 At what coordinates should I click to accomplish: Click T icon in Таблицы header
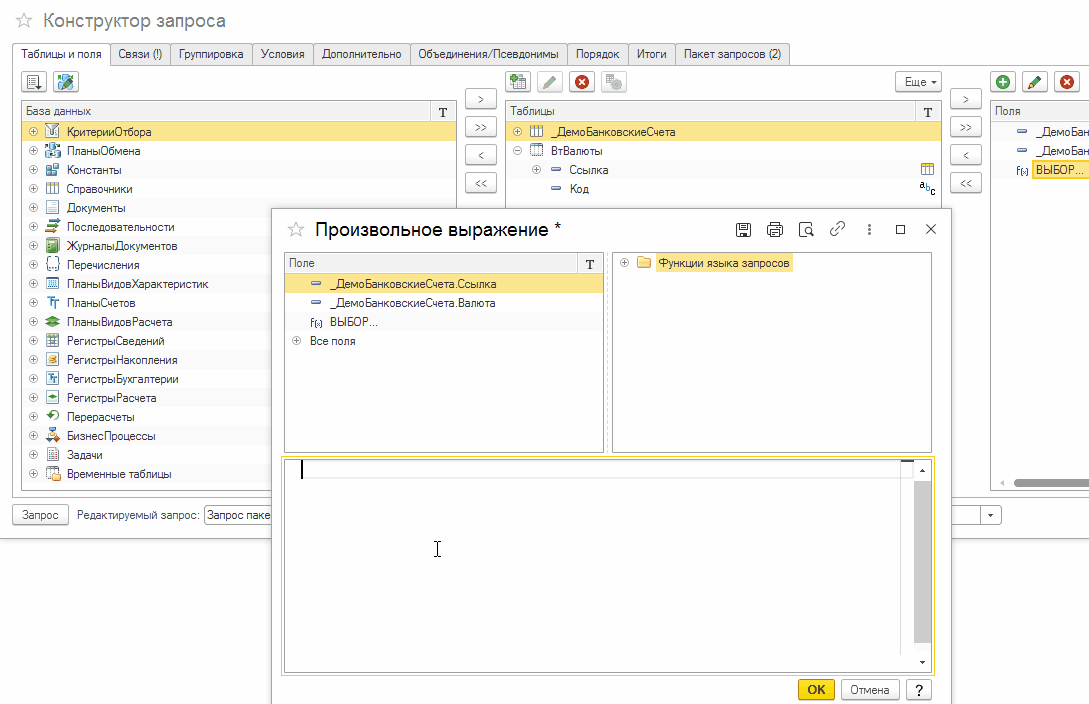928,112
